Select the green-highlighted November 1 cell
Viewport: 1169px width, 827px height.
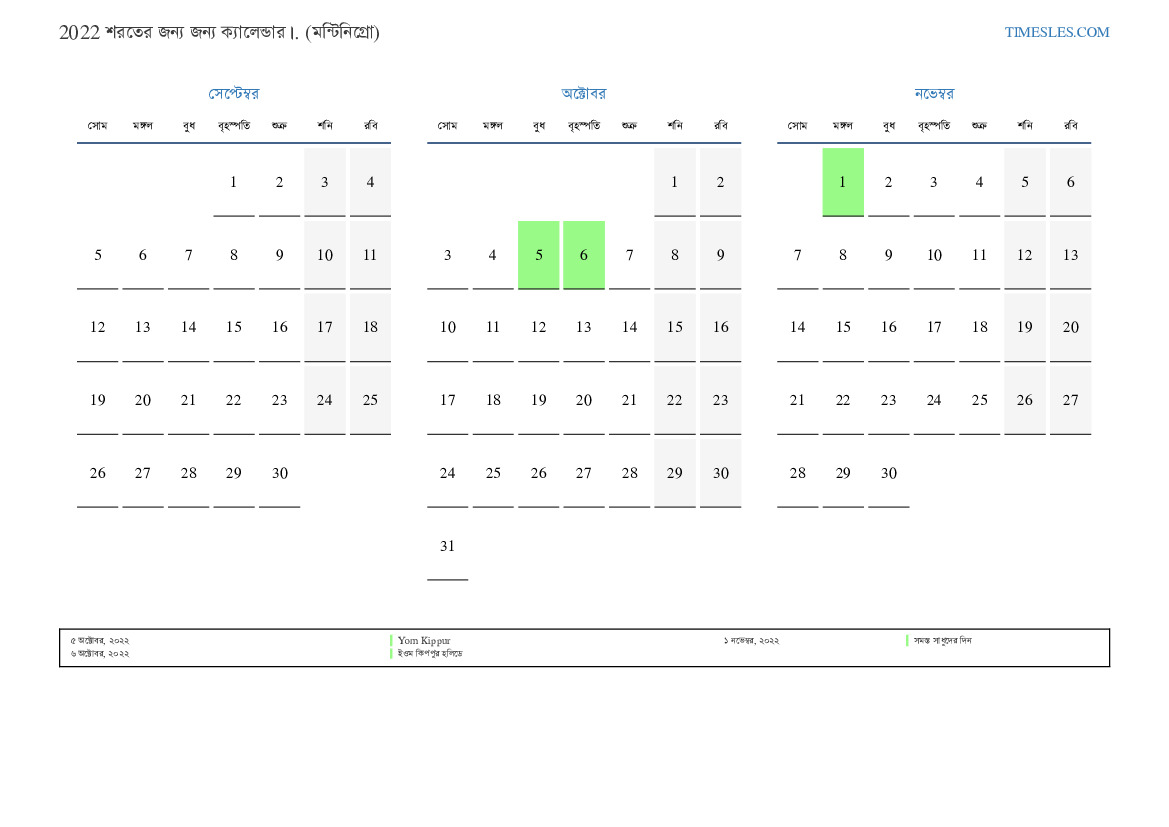coord(842,182)
